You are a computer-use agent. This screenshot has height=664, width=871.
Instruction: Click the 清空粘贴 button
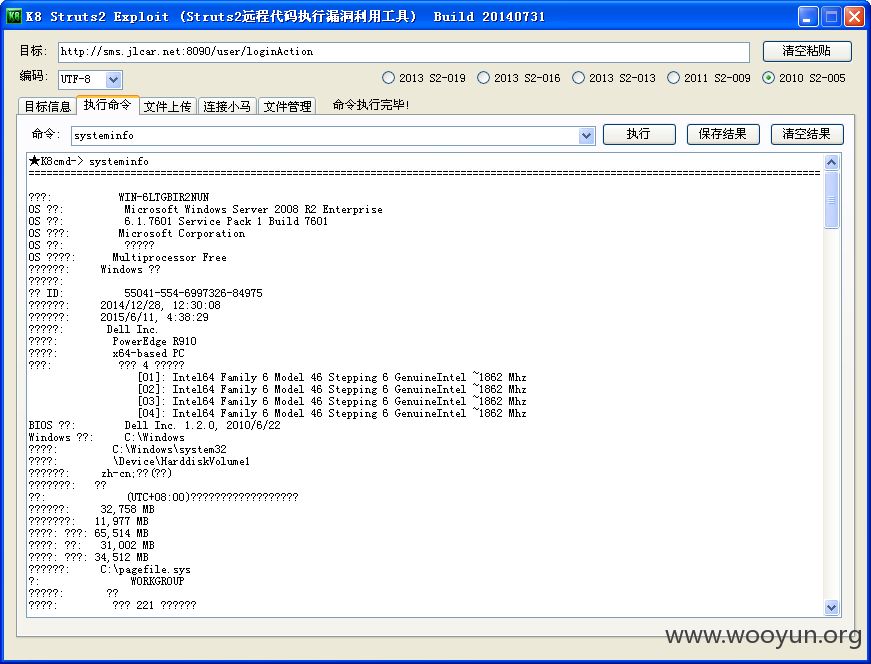tap(807, 51)
